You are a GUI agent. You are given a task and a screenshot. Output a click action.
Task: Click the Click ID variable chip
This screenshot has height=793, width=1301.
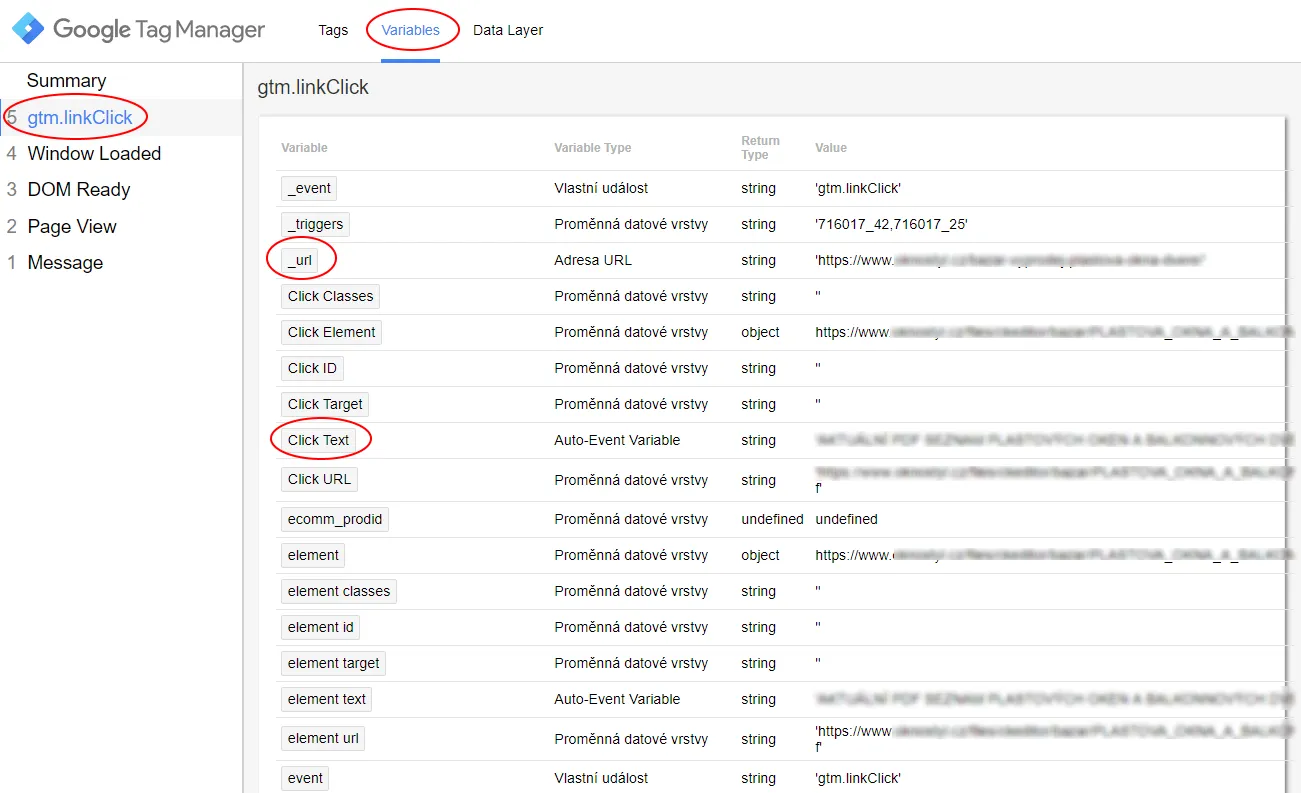tap(312, 368)
